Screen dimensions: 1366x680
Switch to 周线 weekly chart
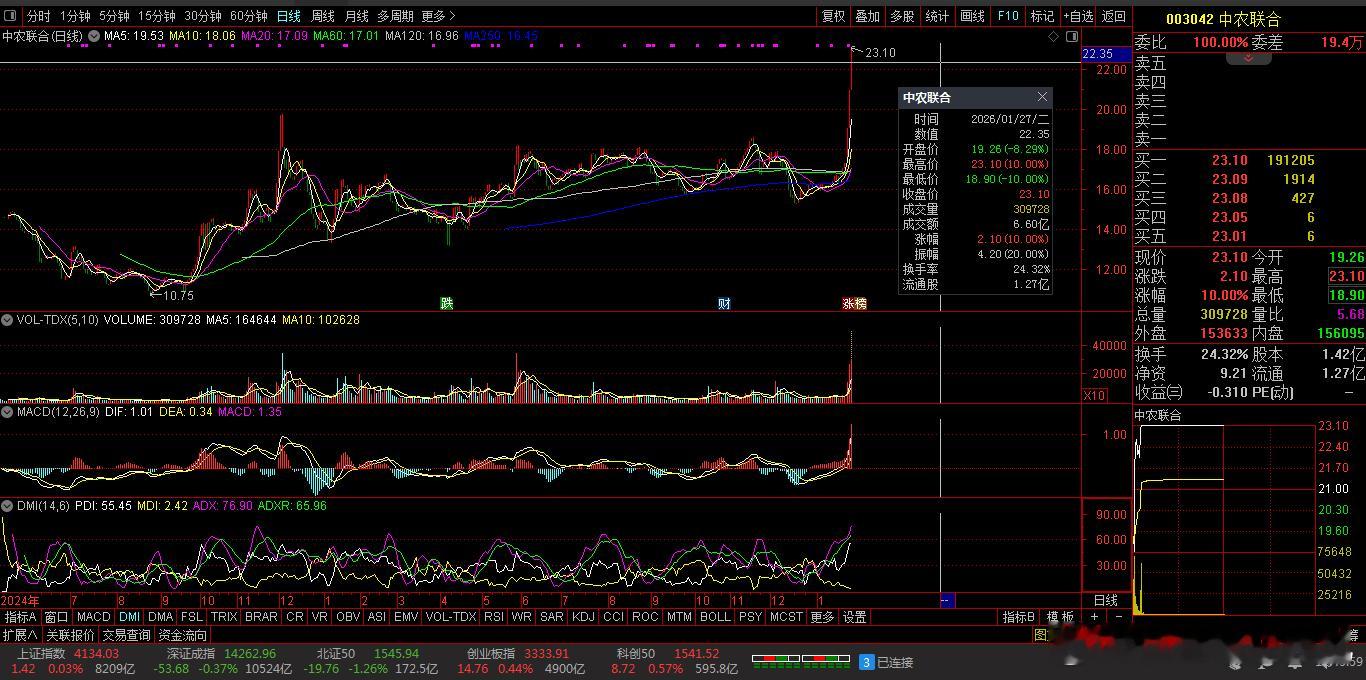[x=322, y=16]
